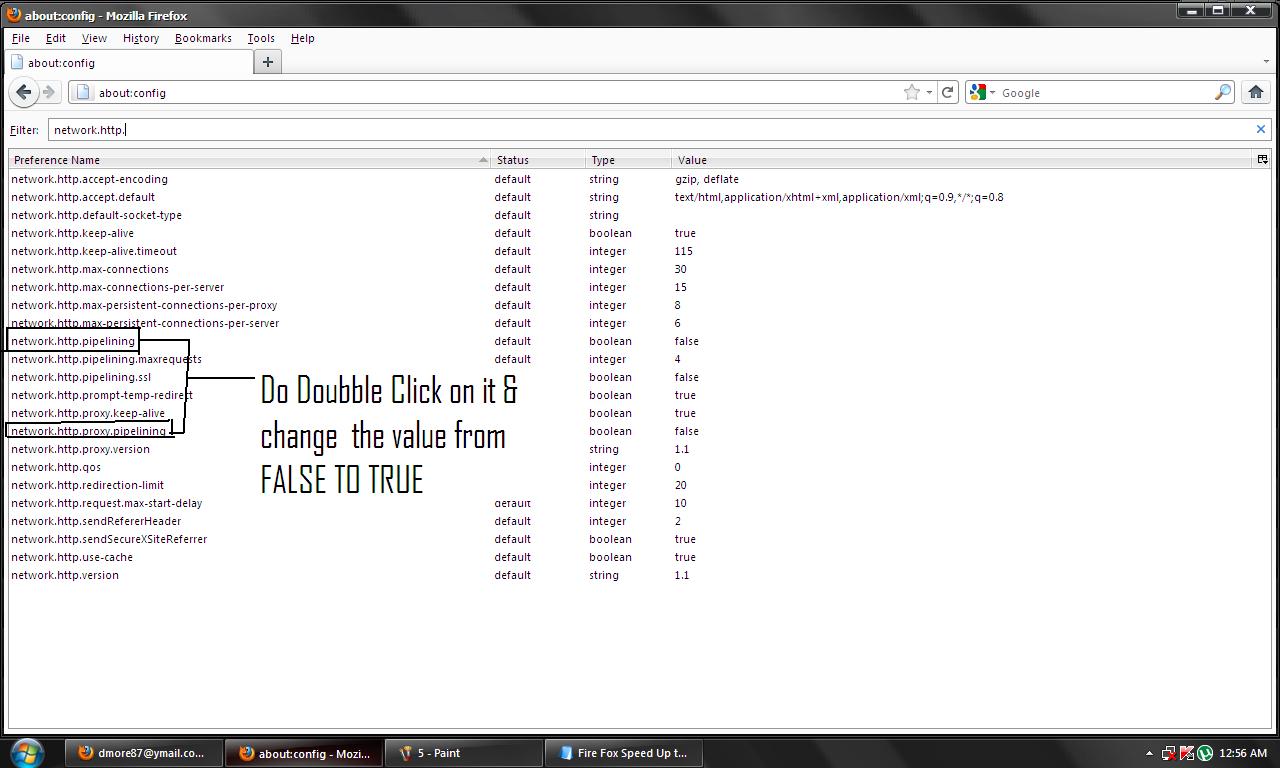Select network.http.max-connections-per-server row
1280x768 pixels.
[x=640, y=287]
